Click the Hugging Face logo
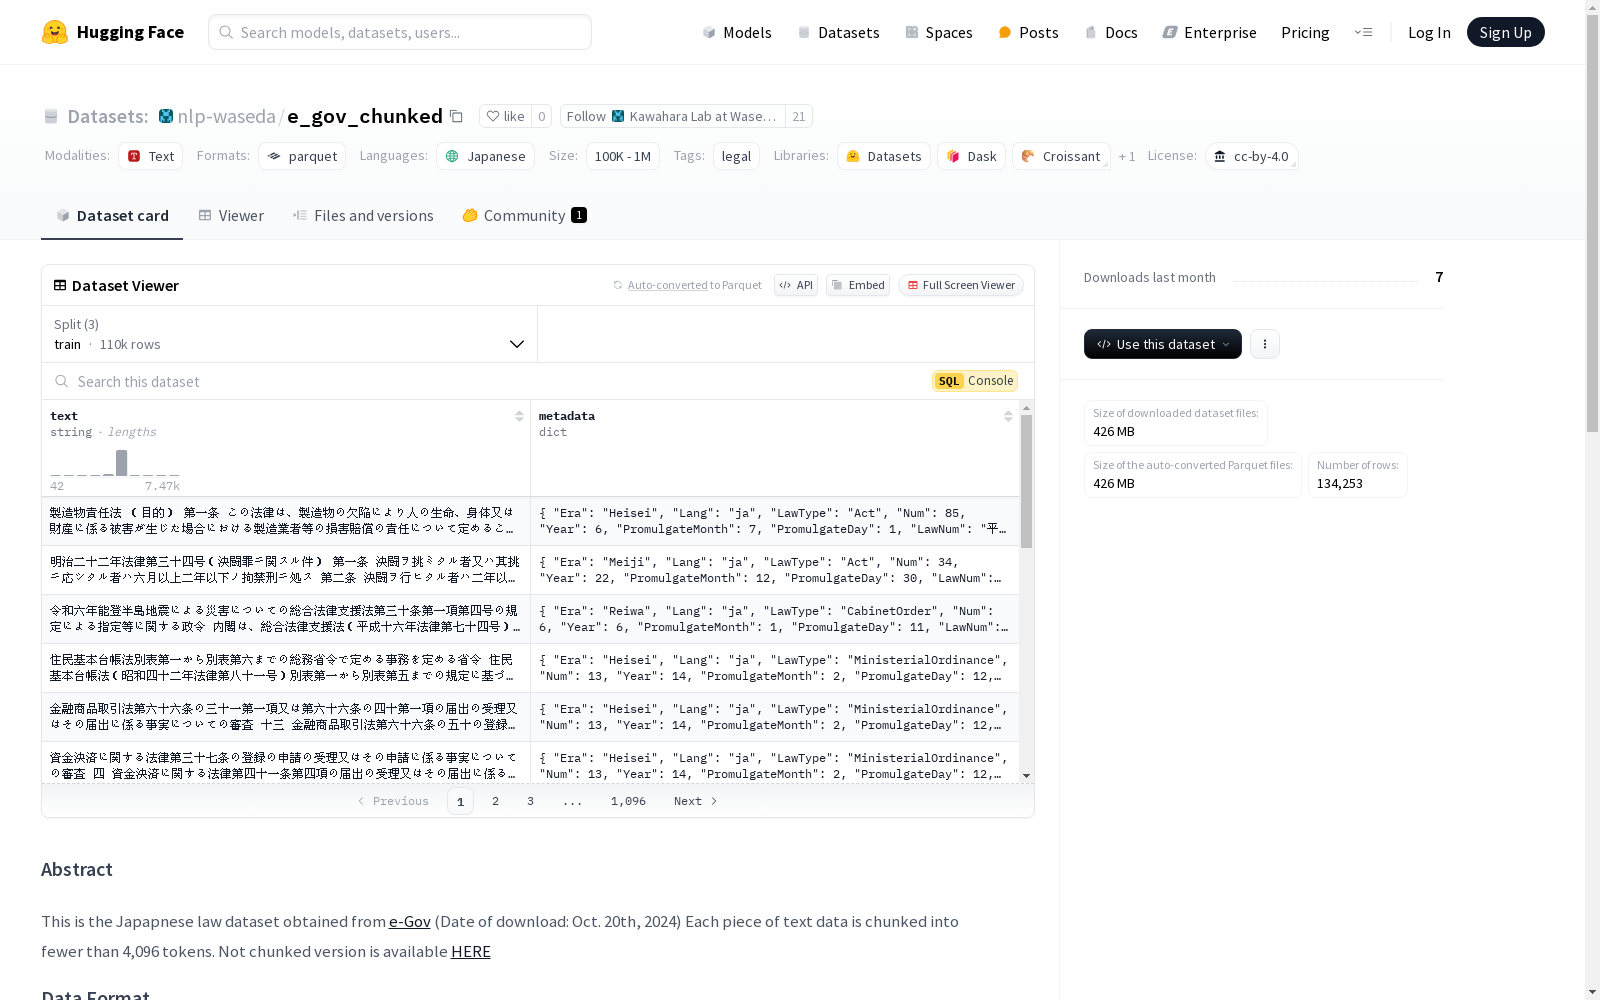1600x1000 pixels. [113, 32]
